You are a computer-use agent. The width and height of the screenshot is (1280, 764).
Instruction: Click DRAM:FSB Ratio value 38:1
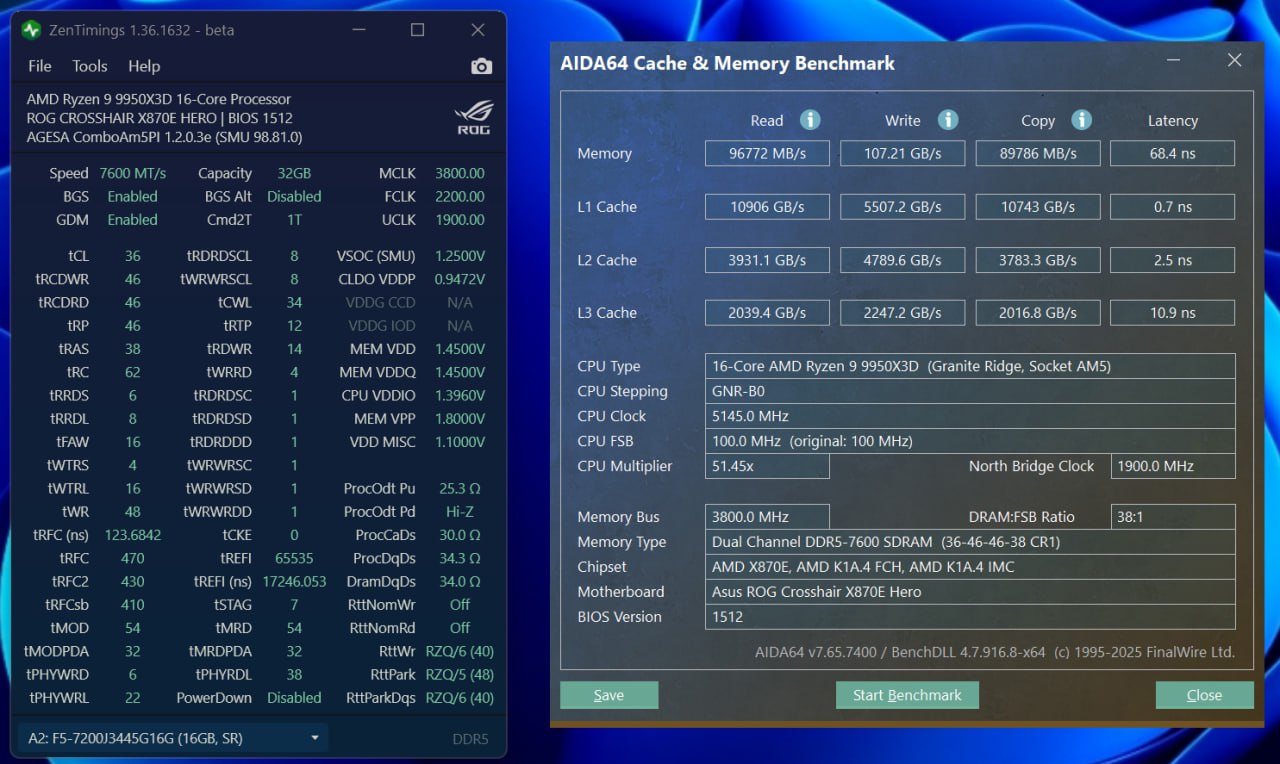(x=1172, y=517)
